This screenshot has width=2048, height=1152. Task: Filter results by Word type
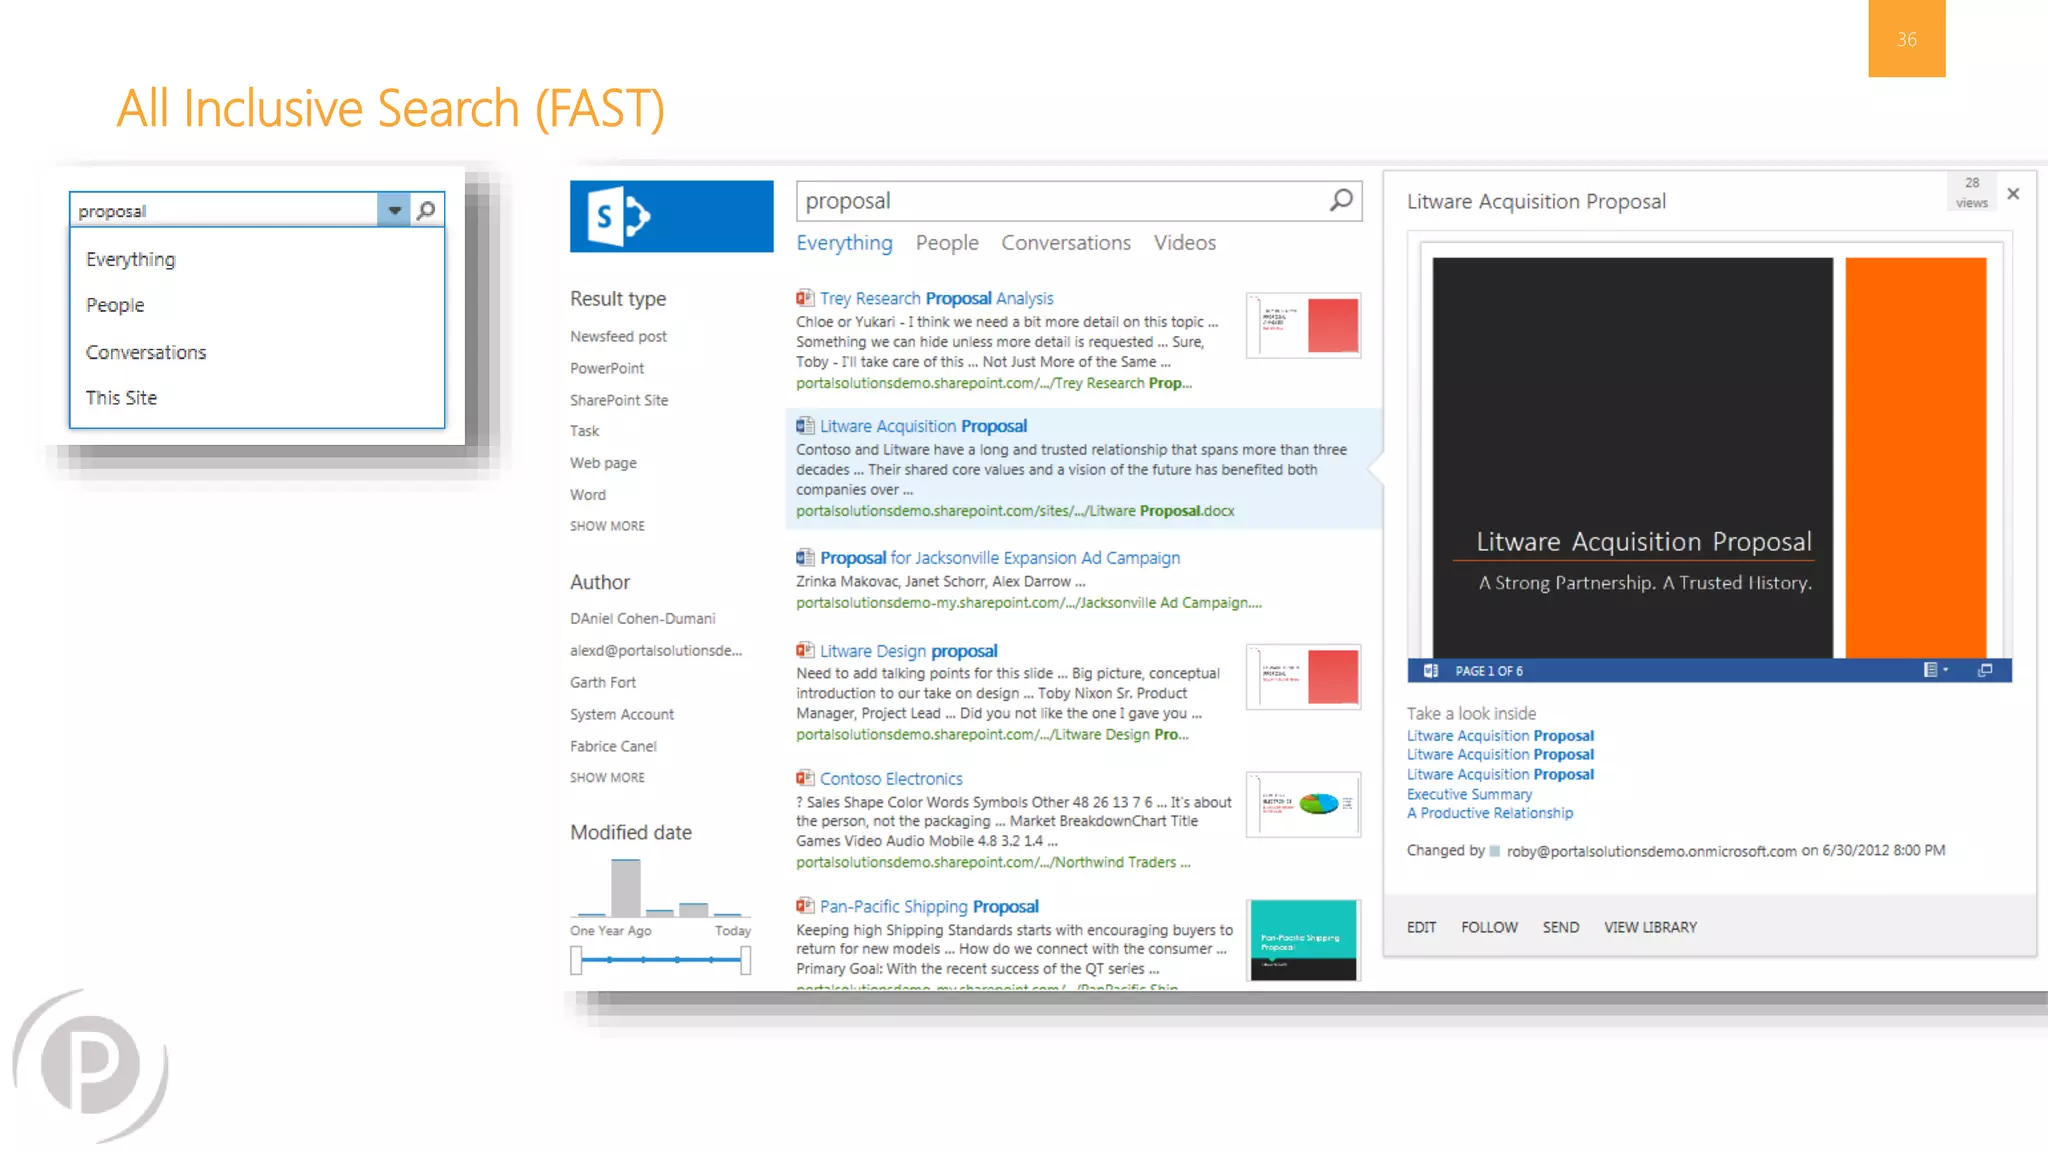click(x=588, y=495)
